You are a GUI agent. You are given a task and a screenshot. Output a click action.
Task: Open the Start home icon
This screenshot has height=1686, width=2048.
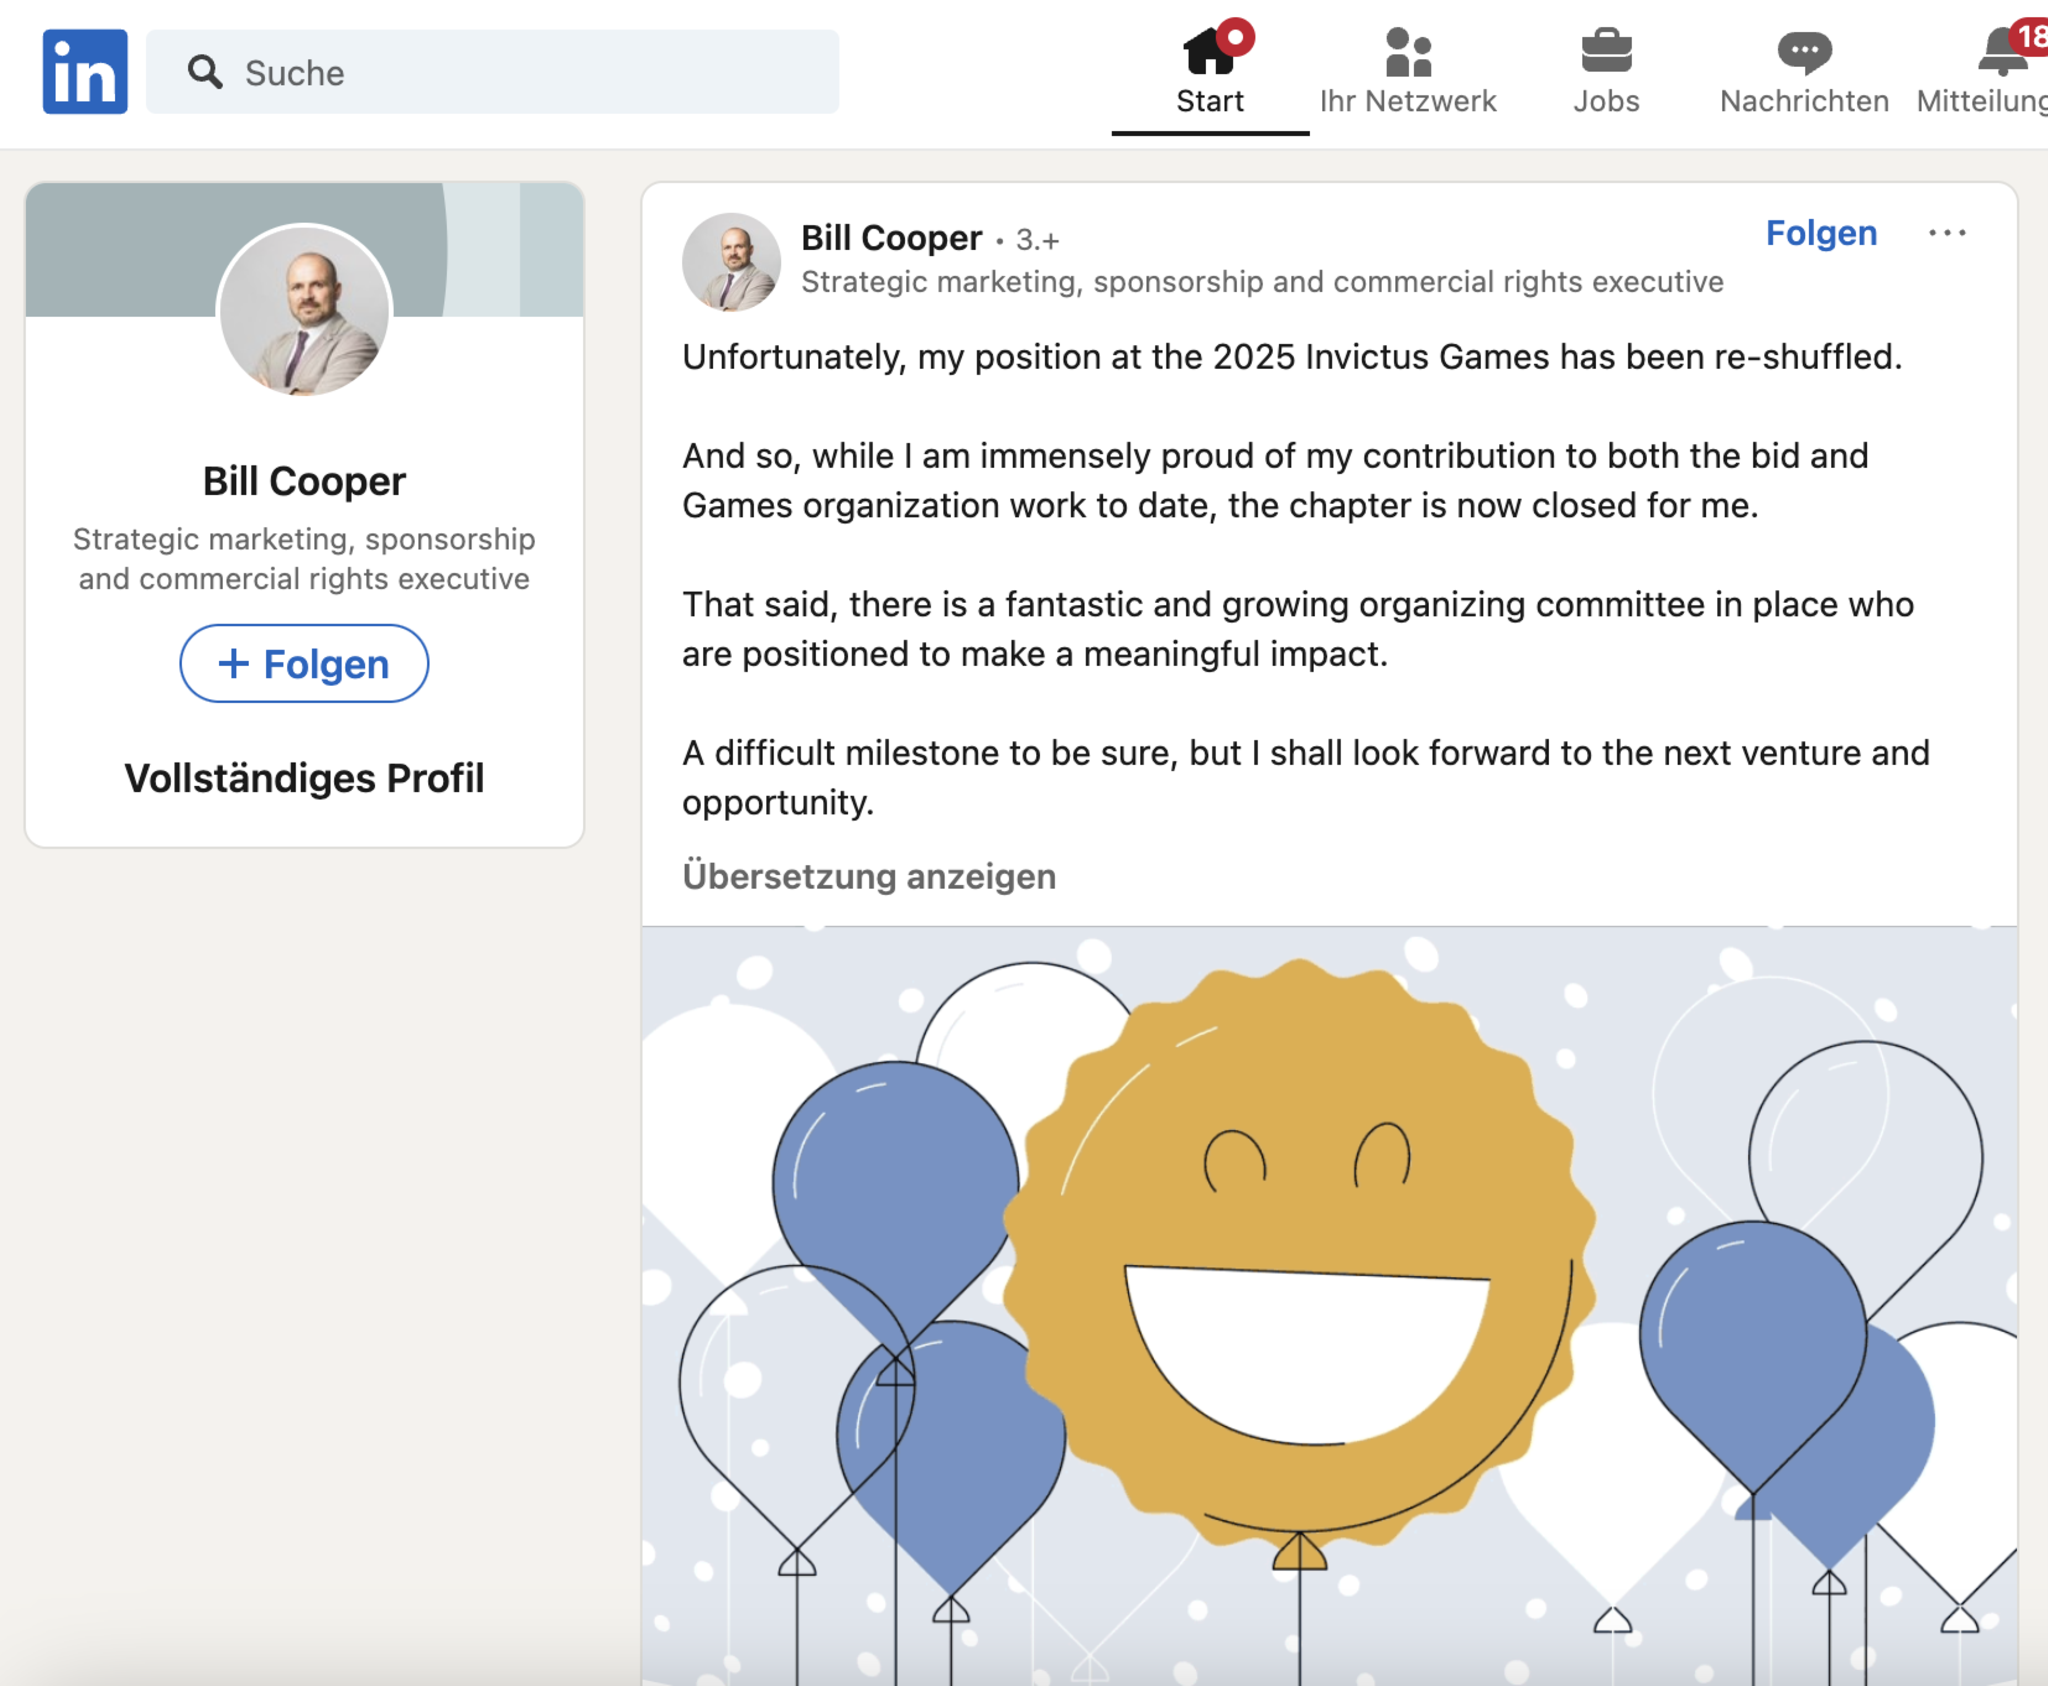(x=1209, y=52)
